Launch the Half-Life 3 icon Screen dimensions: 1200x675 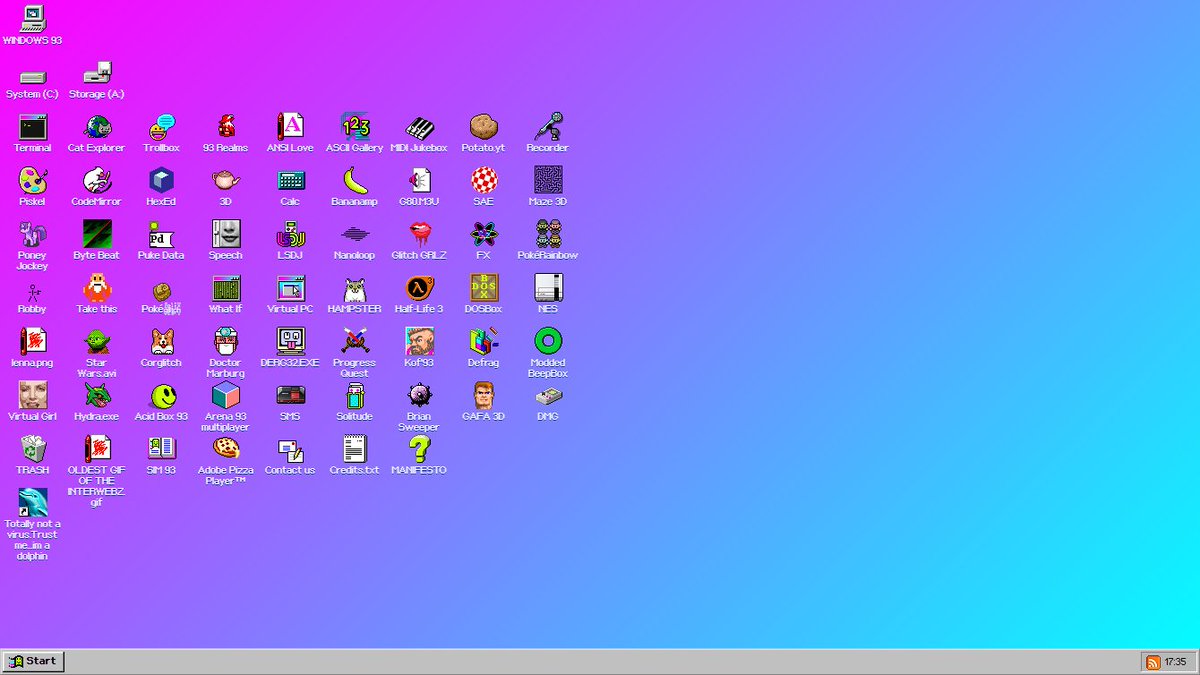tap(419, 288)
